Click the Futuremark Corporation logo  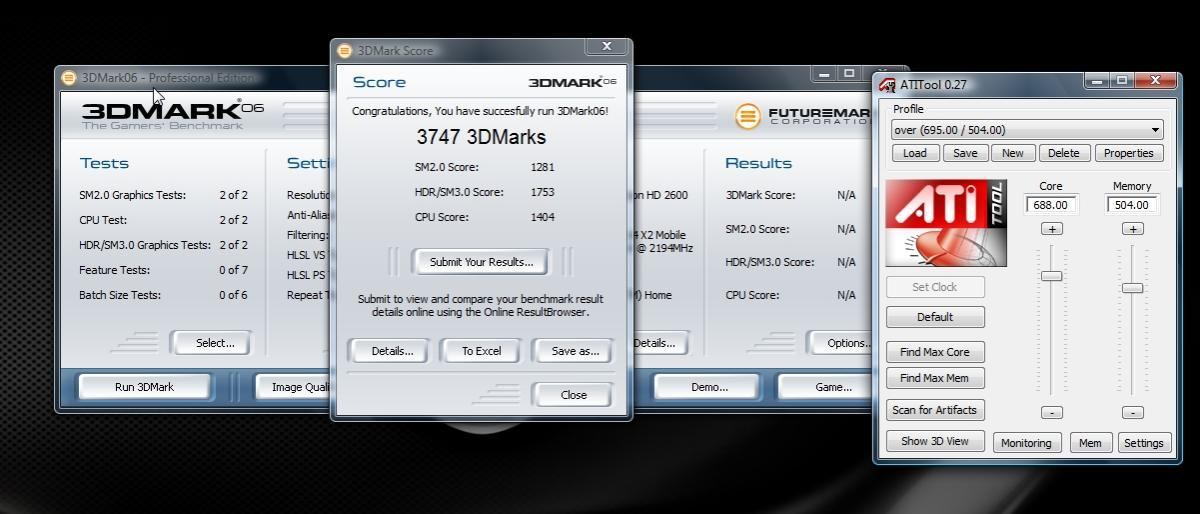point(801,116)
